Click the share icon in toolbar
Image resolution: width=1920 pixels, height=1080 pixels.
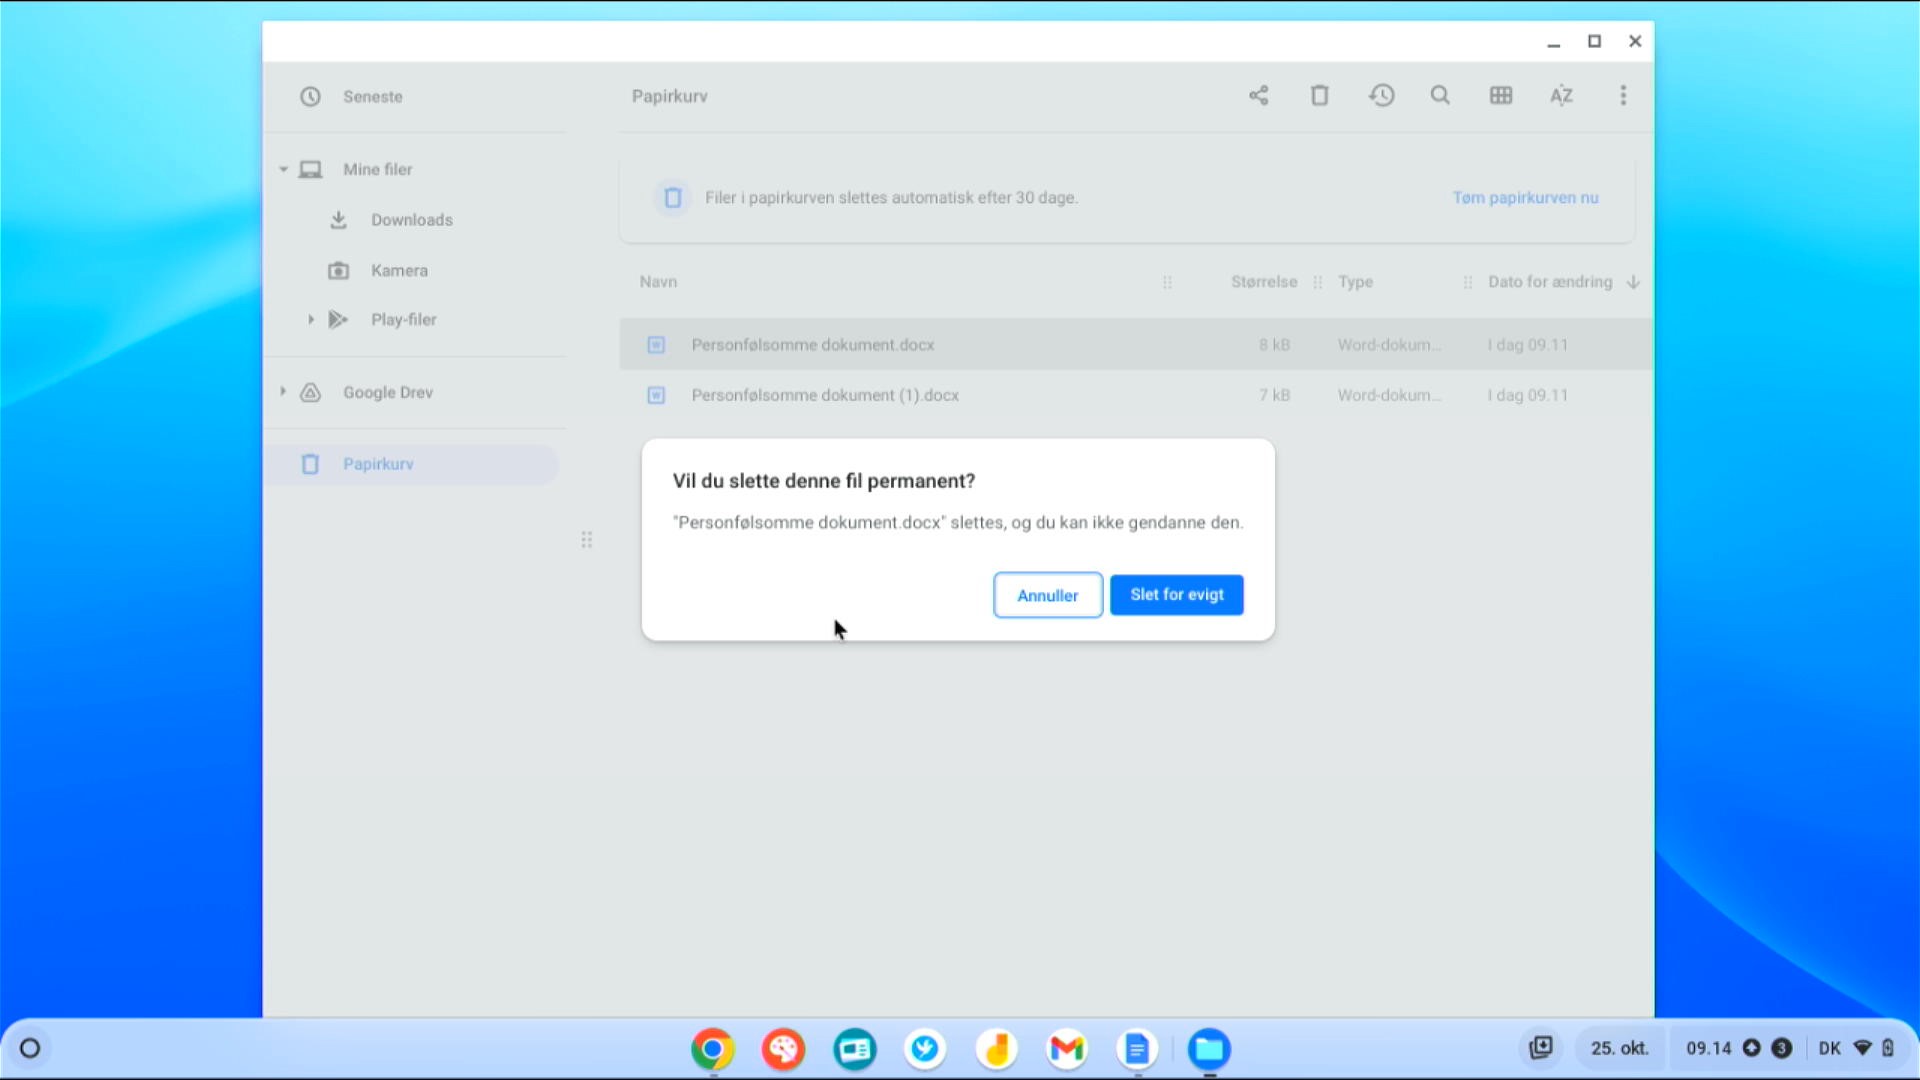(x=1258, y=95)
